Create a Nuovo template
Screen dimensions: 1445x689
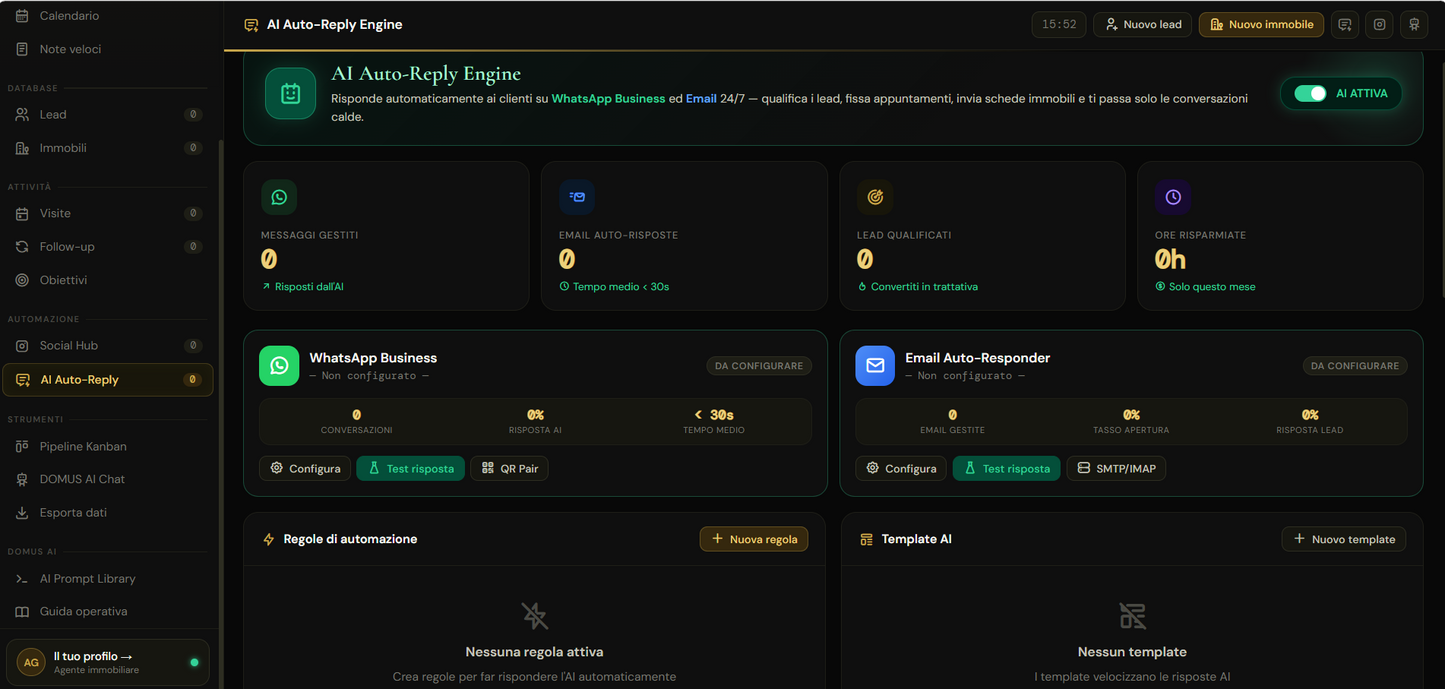pos(1344,539)
